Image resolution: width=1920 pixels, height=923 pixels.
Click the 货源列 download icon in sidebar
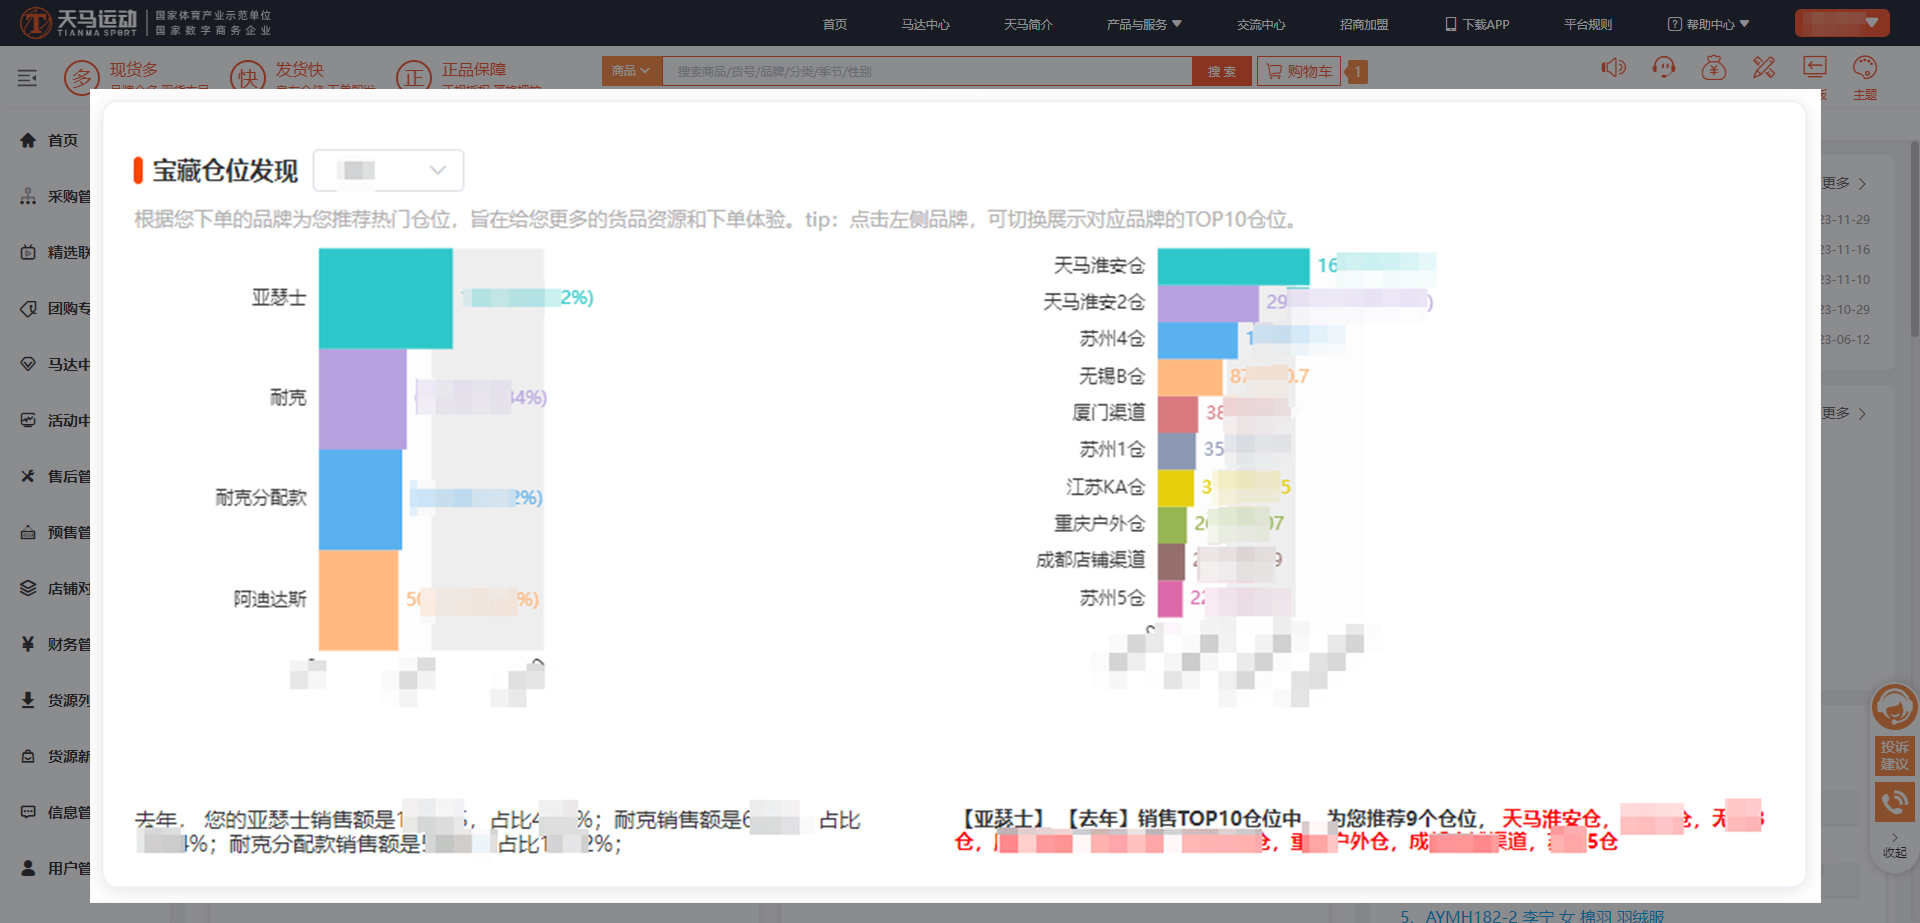pyautogui.click(x=28, y=700)
